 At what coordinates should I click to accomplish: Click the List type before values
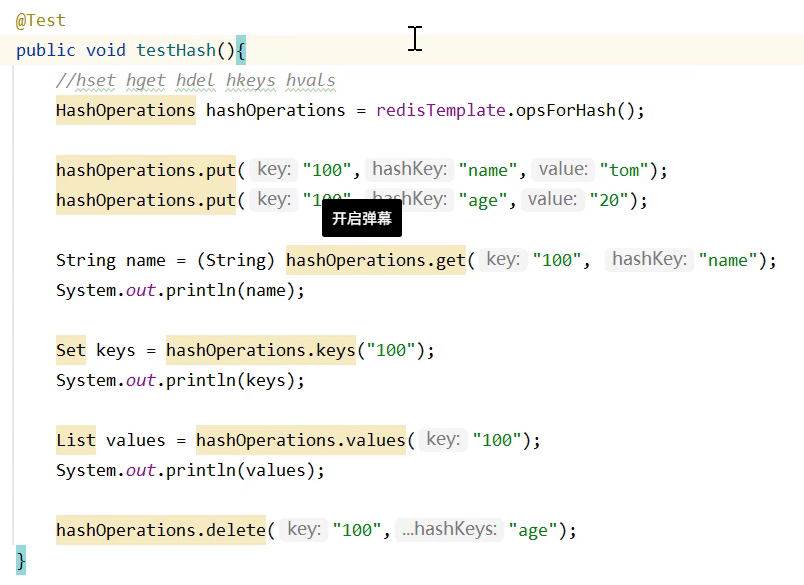coord(76,440)
